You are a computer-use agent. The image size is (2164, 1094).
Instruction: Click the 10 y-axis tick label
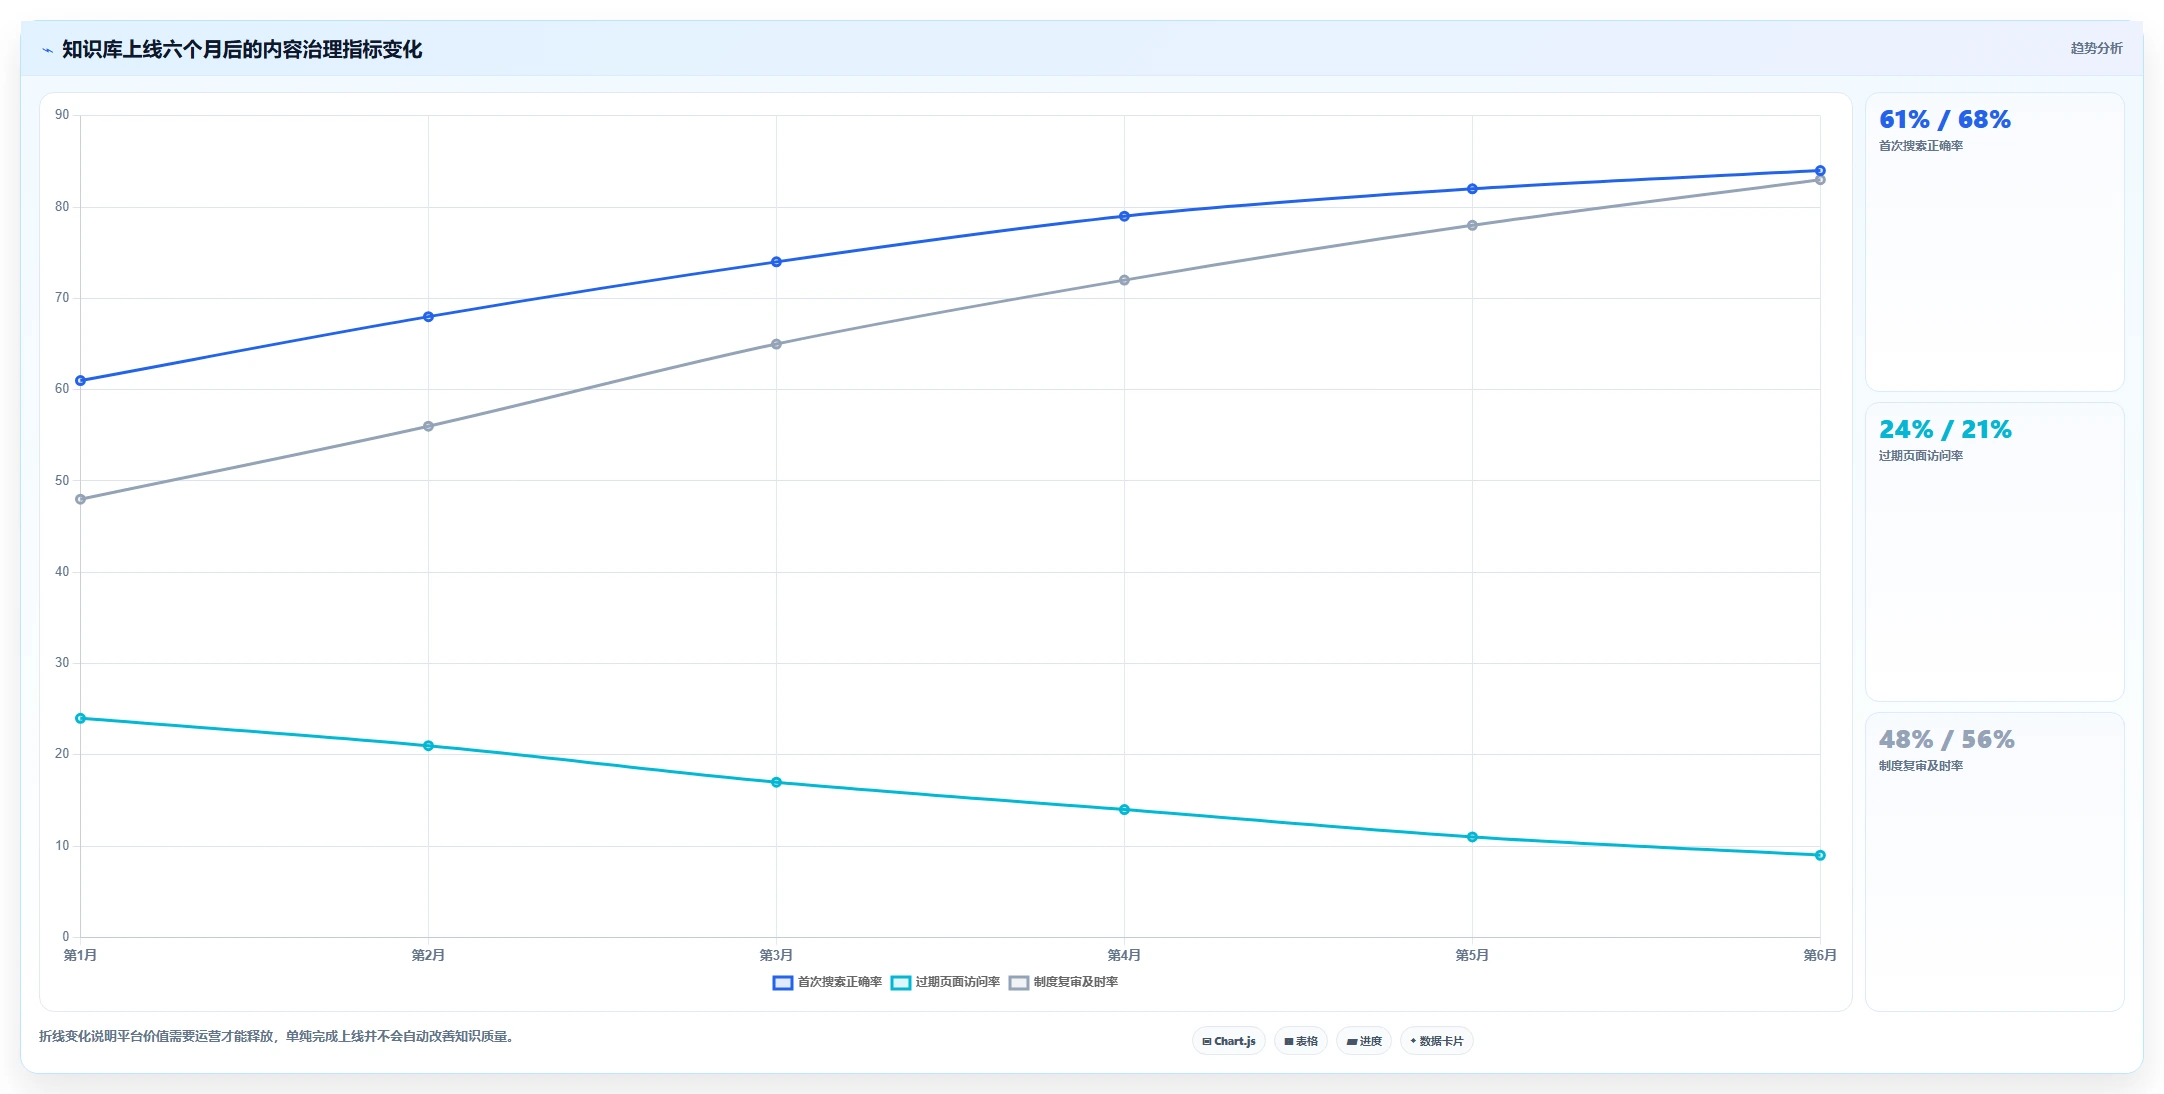coord(62,846)
